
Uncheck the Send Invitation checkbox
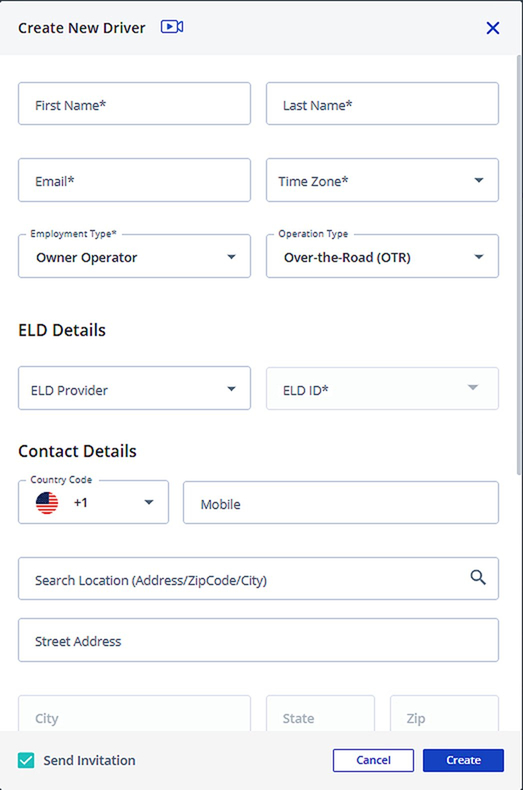(26, 760)
